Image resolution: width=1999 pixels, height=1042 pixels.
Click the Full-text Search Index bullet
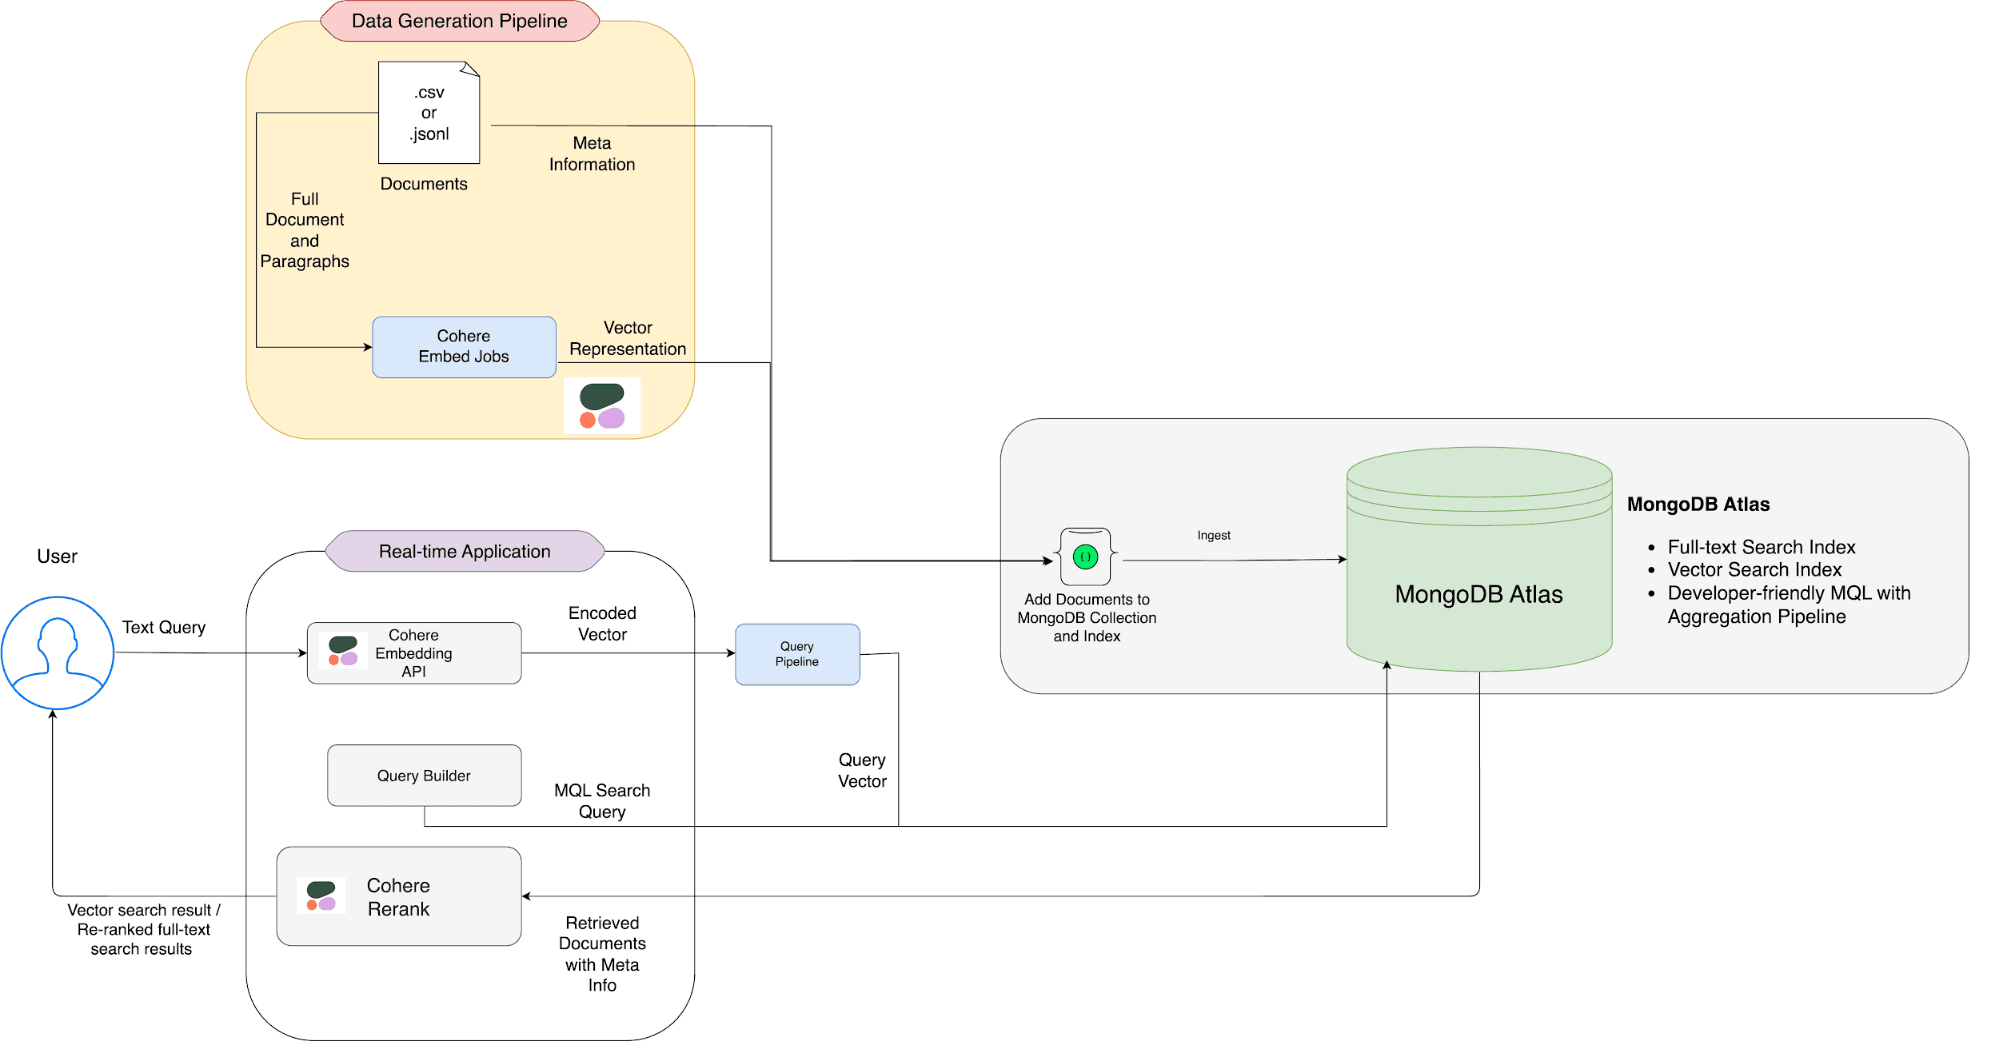tap(1760, 547)
